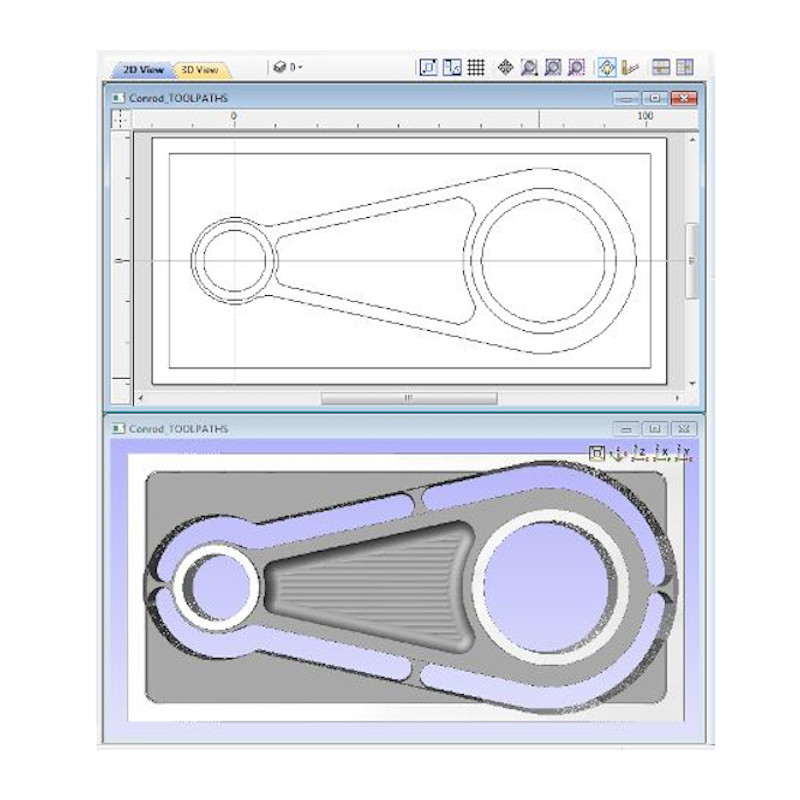Viewport: 800px width, 800px height.
Task: Click the 2D window Conrod_TOOLPATHS document icon
Action: click(x=118, y=98)
